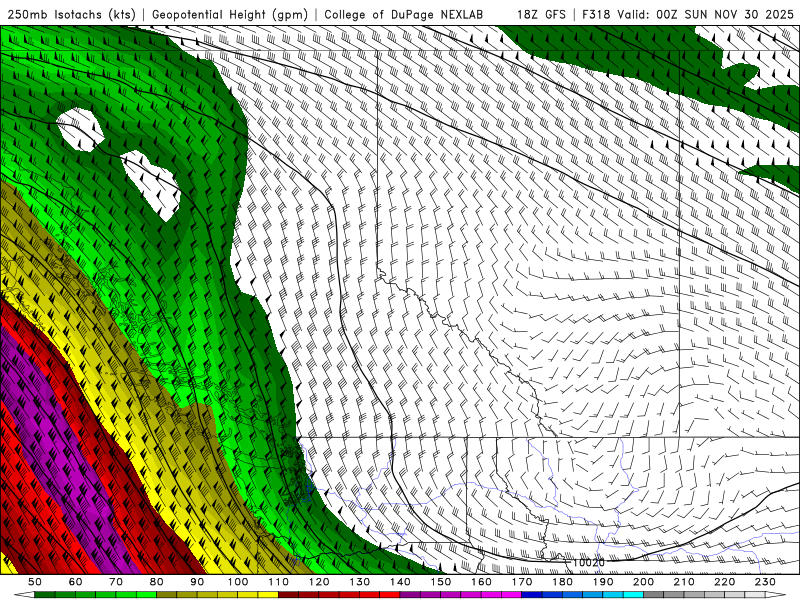Select the darkest green swatch starting the color bar

[44, 594]
